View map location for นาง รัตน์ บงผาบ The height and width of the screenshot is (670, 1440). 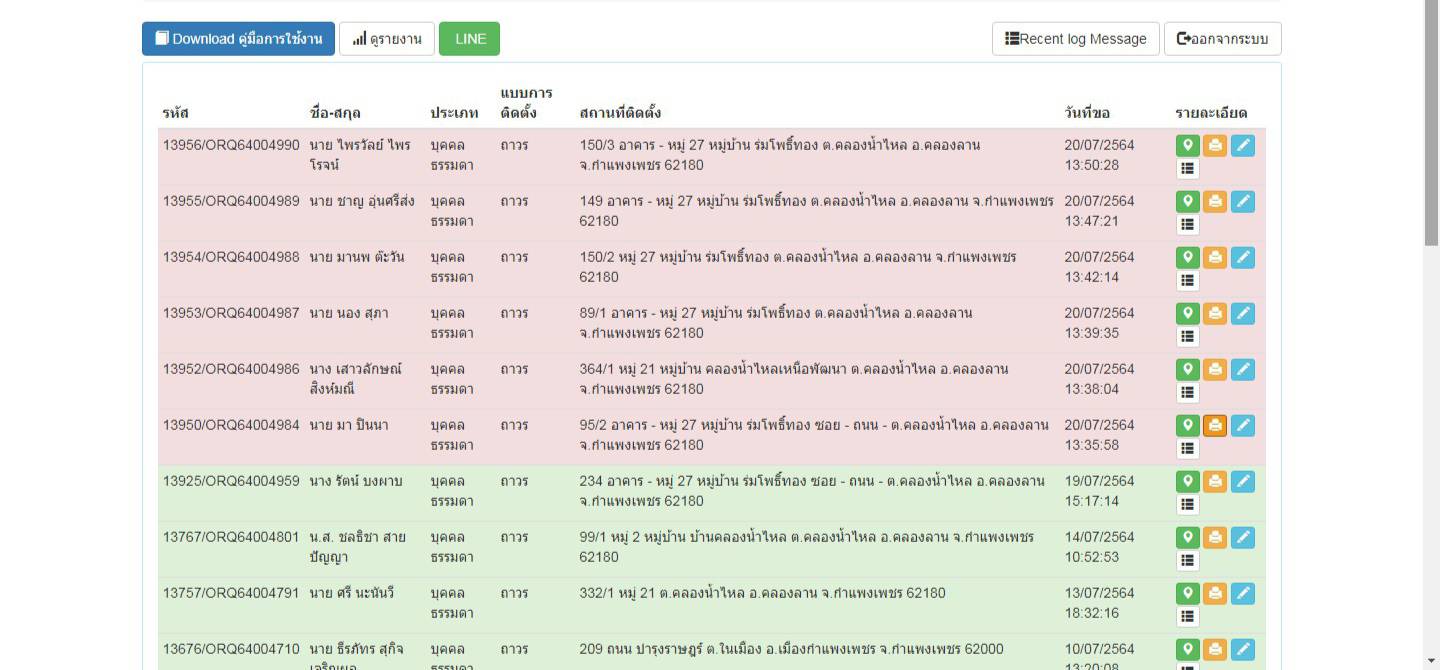(1187, 481)
